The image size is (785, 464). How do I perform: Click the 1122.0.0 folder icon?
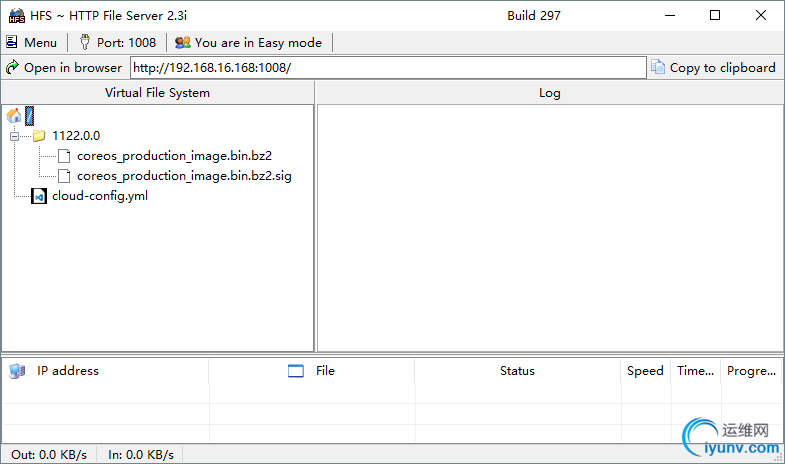click(39, 136)
